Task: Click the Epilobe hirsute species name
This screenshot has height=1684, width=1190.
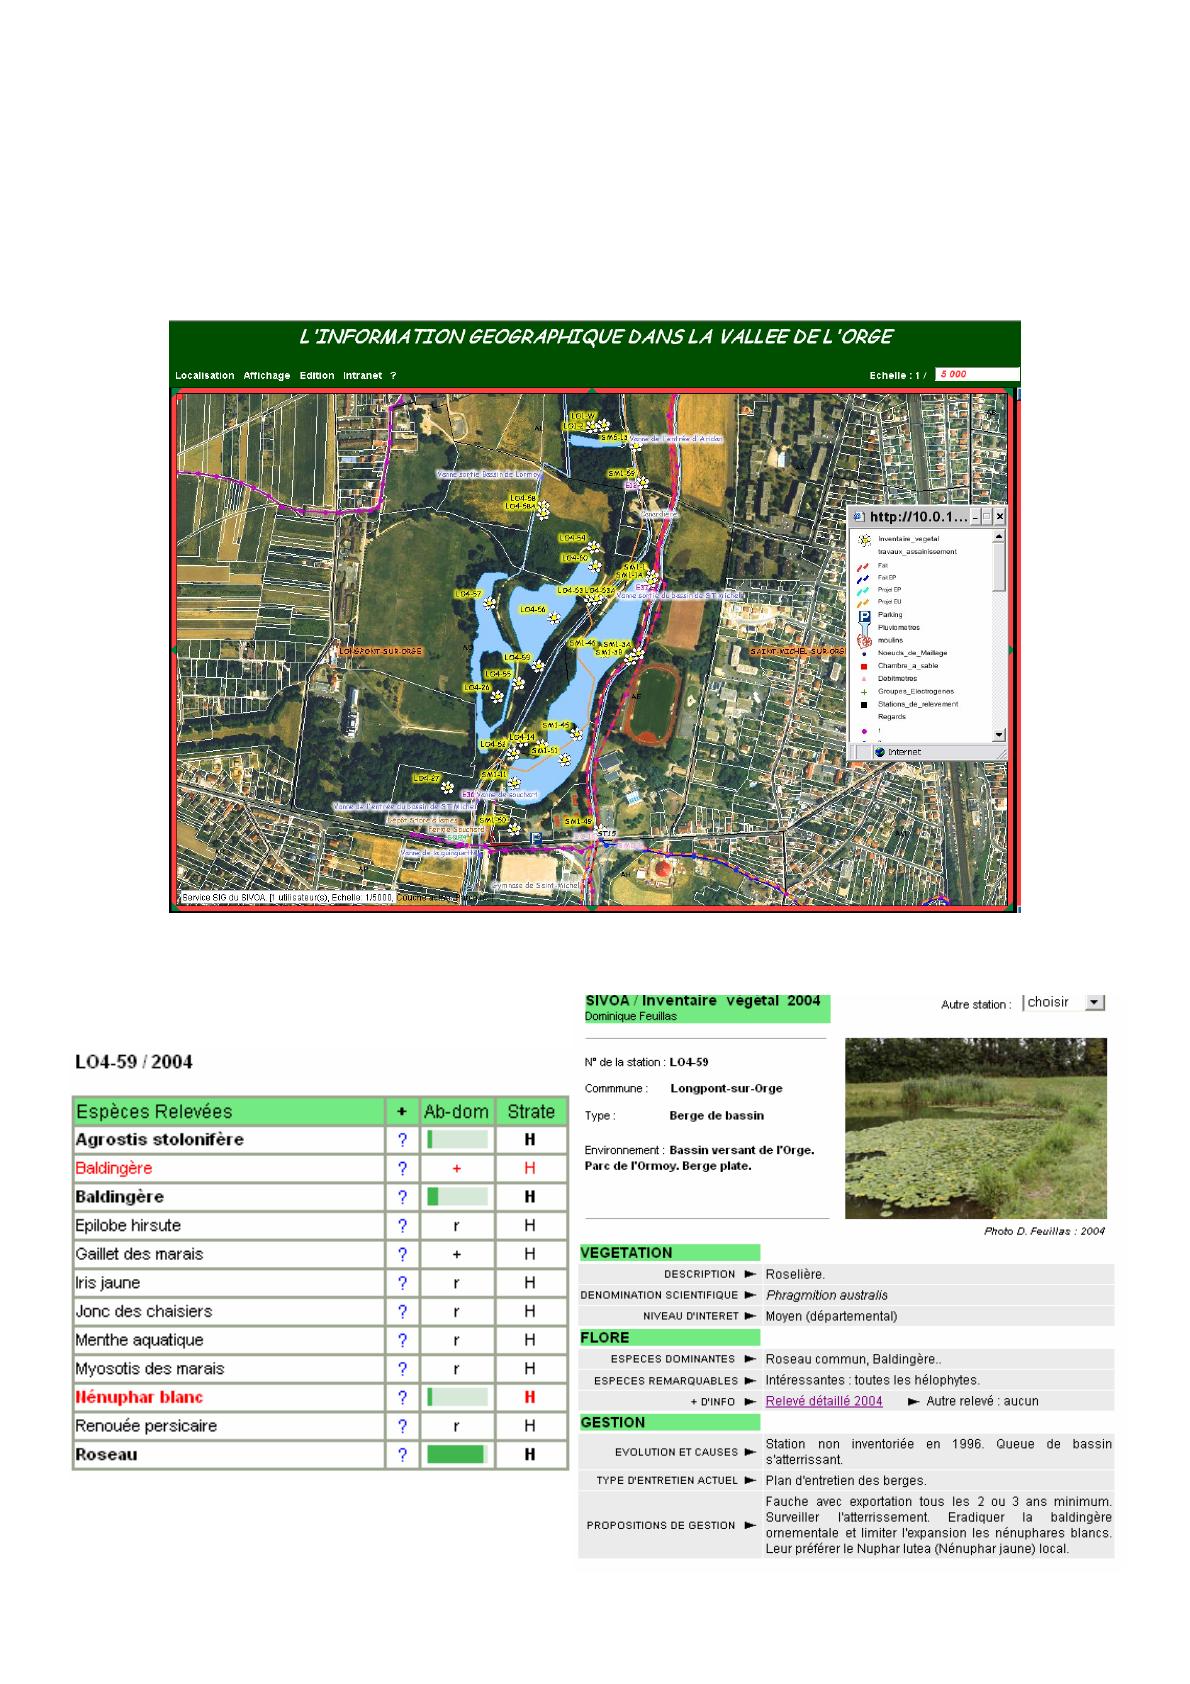Action: (x=128, y=1226)
